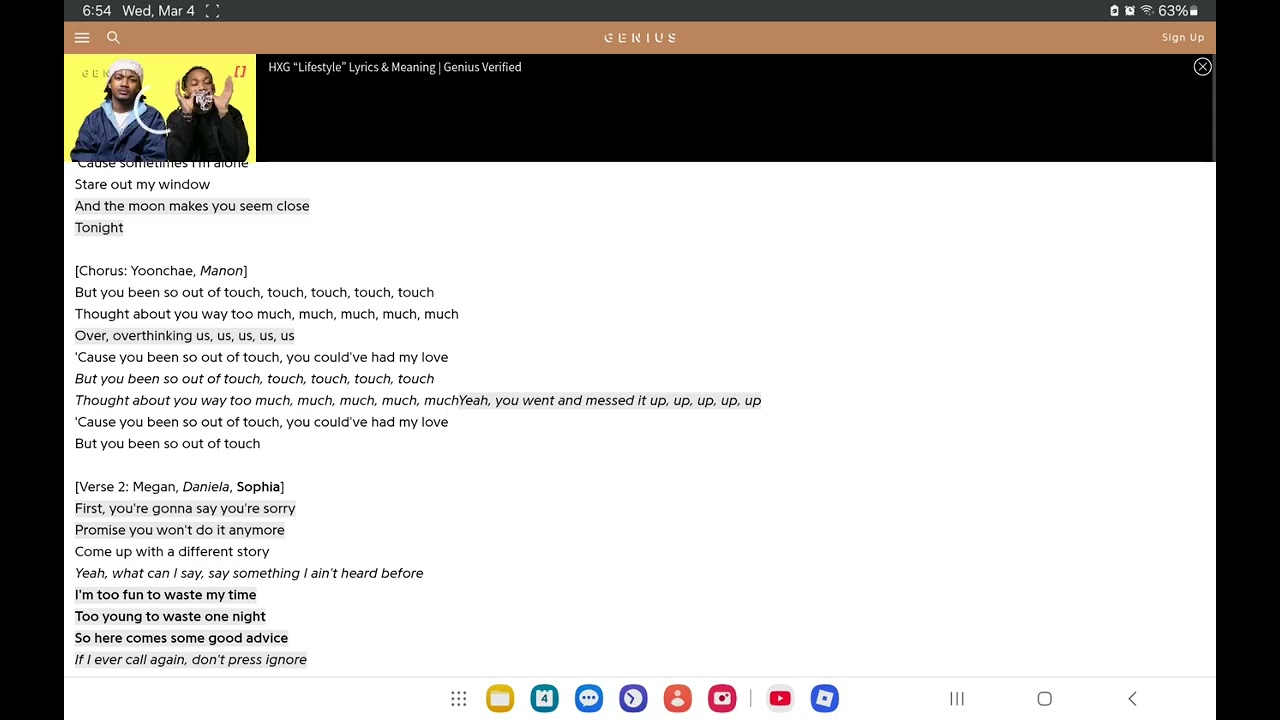This screenshot has height=720, width=1280.
Task: Click the final chorus line "But you been so out of touch"
Action: (x=167, y=444)
